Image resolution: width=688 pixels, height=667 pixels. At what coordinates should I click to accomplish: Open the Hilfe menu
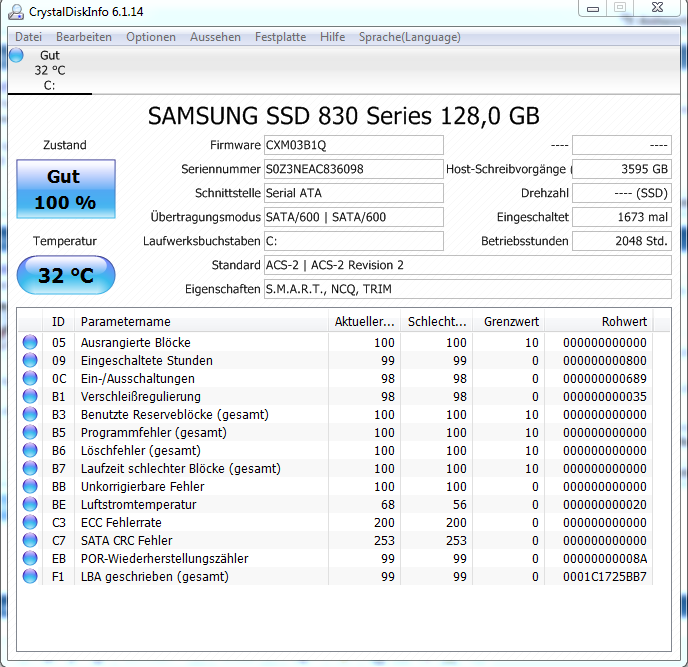point(332,37)
